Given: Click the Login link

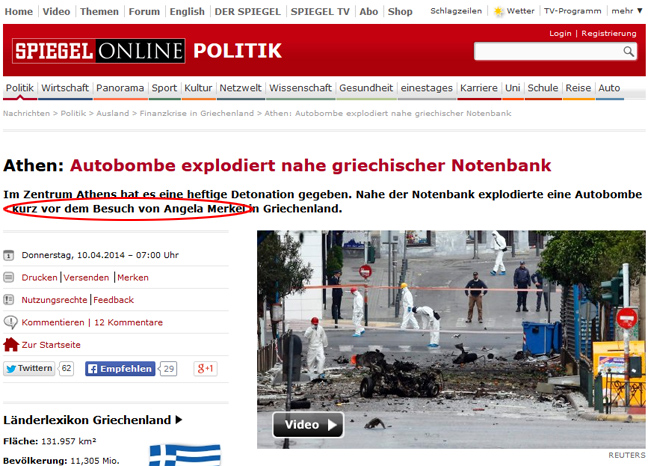Looking at the screenshot, I should [x=560, y=33].
